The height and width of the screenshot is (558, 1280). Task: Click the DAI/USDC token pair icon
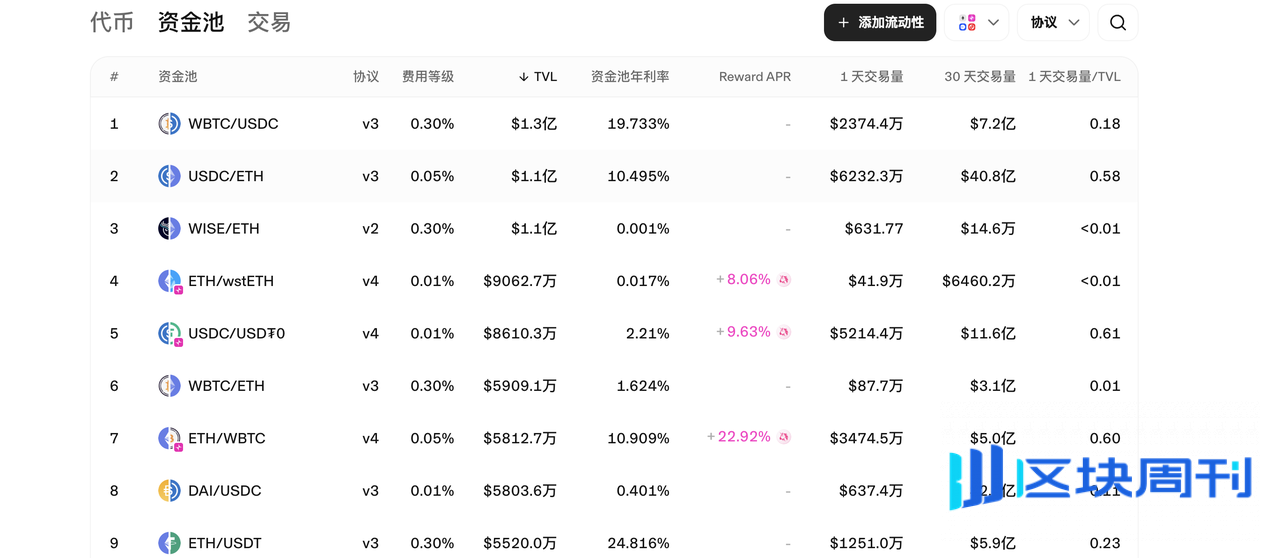coord(169,491)
